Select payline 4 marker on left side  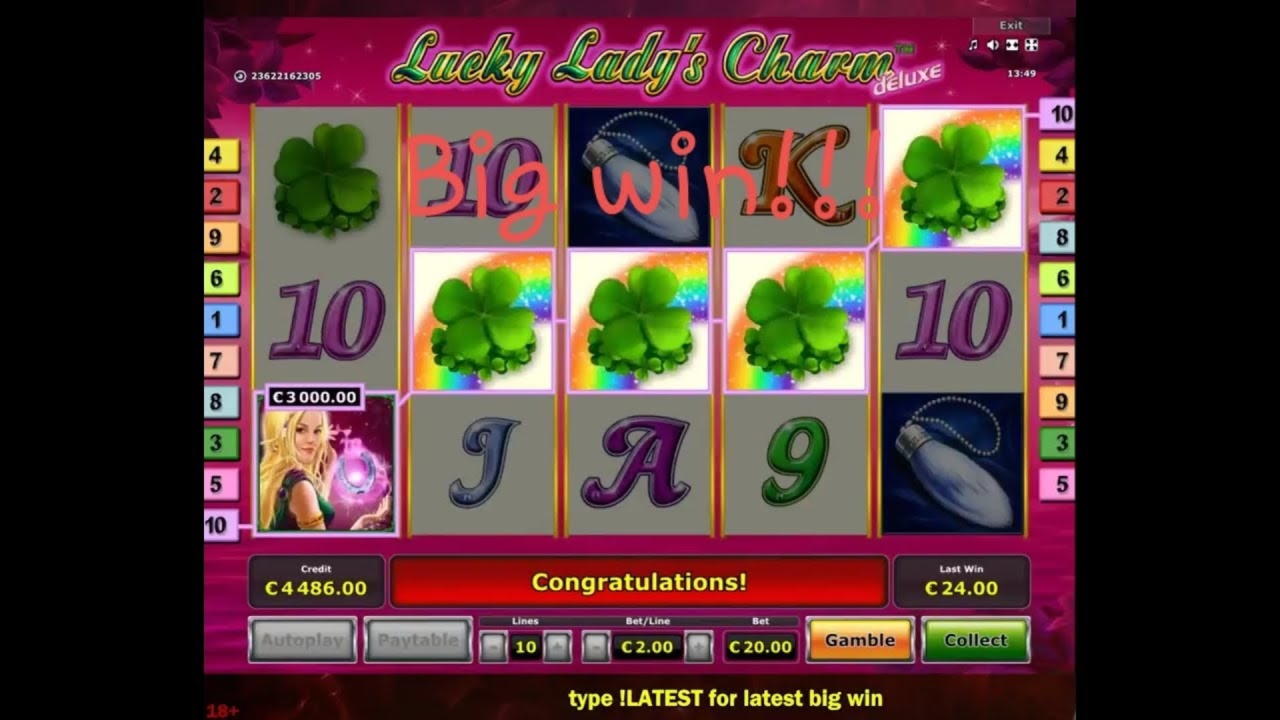[221, 155]
